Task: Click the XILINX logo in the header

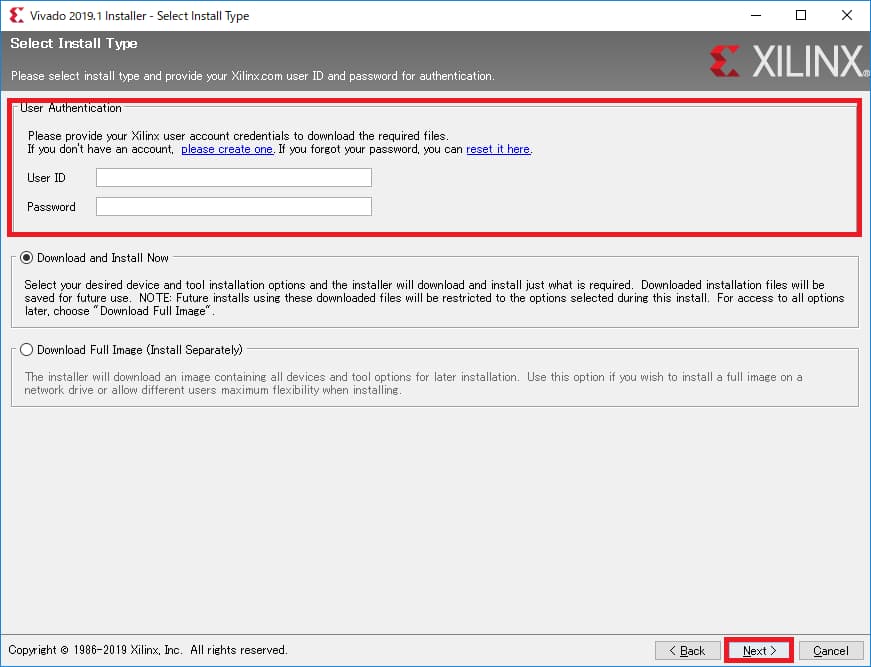Action: 789,61
